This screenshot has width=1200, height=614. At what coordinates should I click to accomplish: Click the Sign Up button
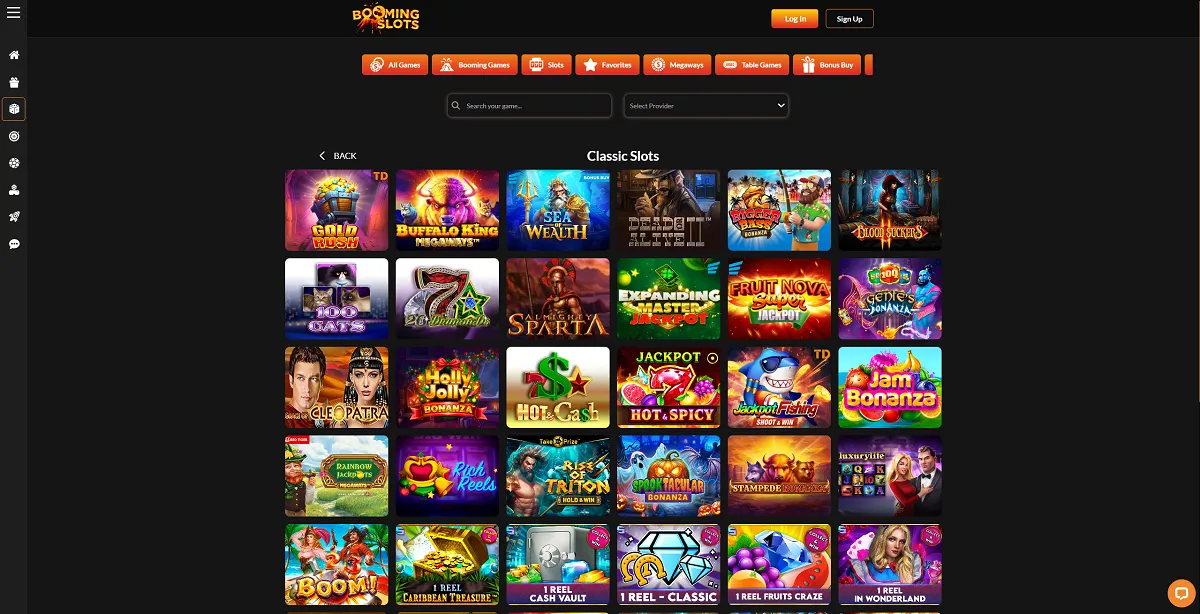pos(849,19)
